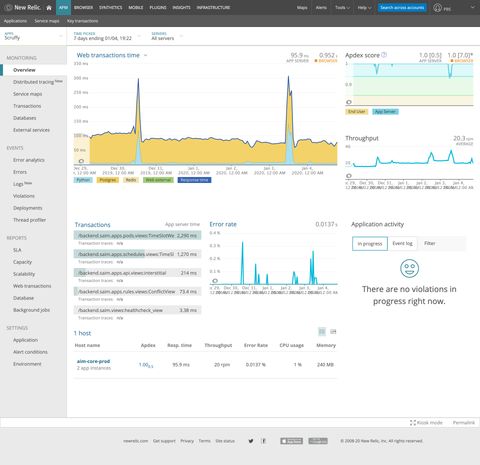Click the App Store badge in footer
Viewport: 480px width, 465px height.
pos(291,441)
